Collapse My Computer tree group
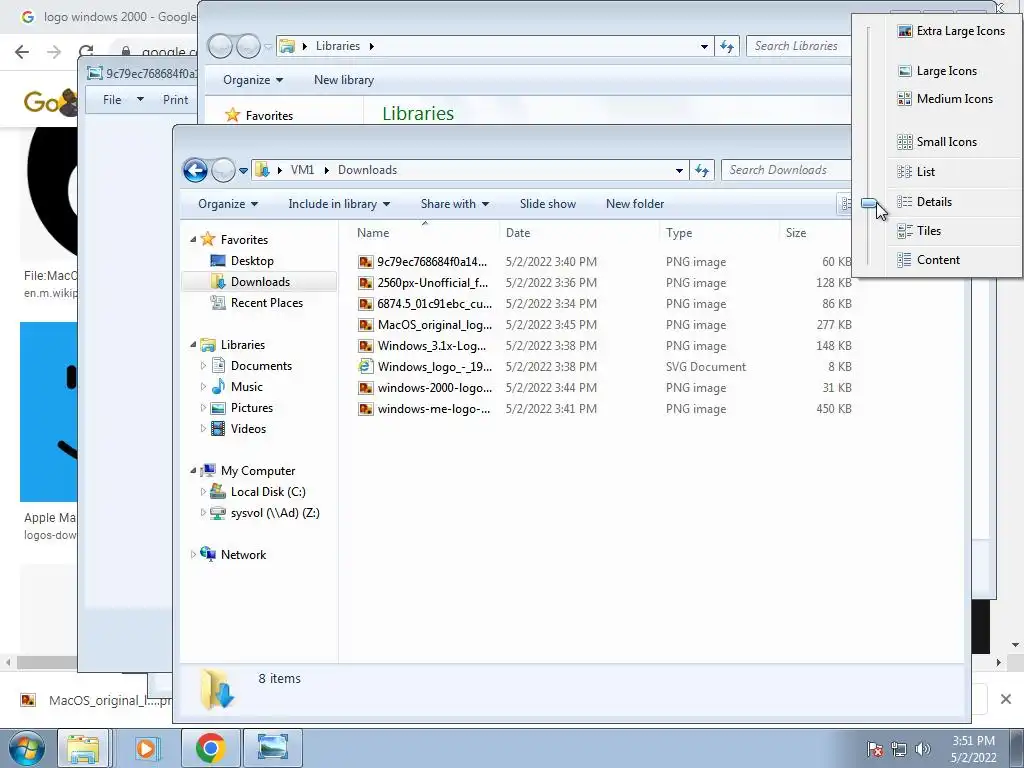The width and height of the screenshot is (1024, 768). point(193,470)
